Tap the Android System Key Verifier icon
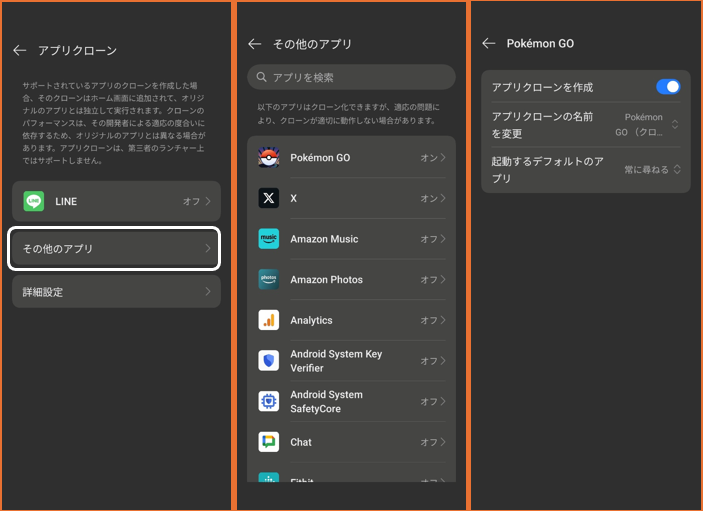Viewport: 703px width, 511px height. pyautogui.click(x=268, y=361)
